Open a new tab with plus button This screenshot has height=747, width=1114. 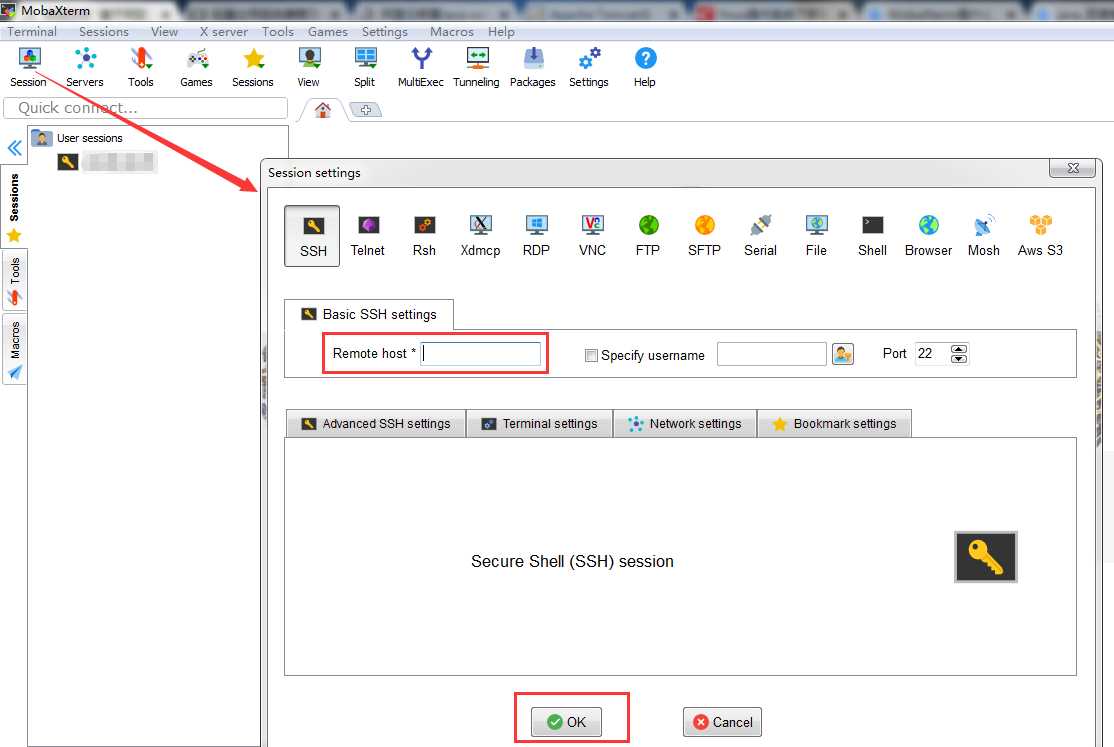[x=365, y=110]
